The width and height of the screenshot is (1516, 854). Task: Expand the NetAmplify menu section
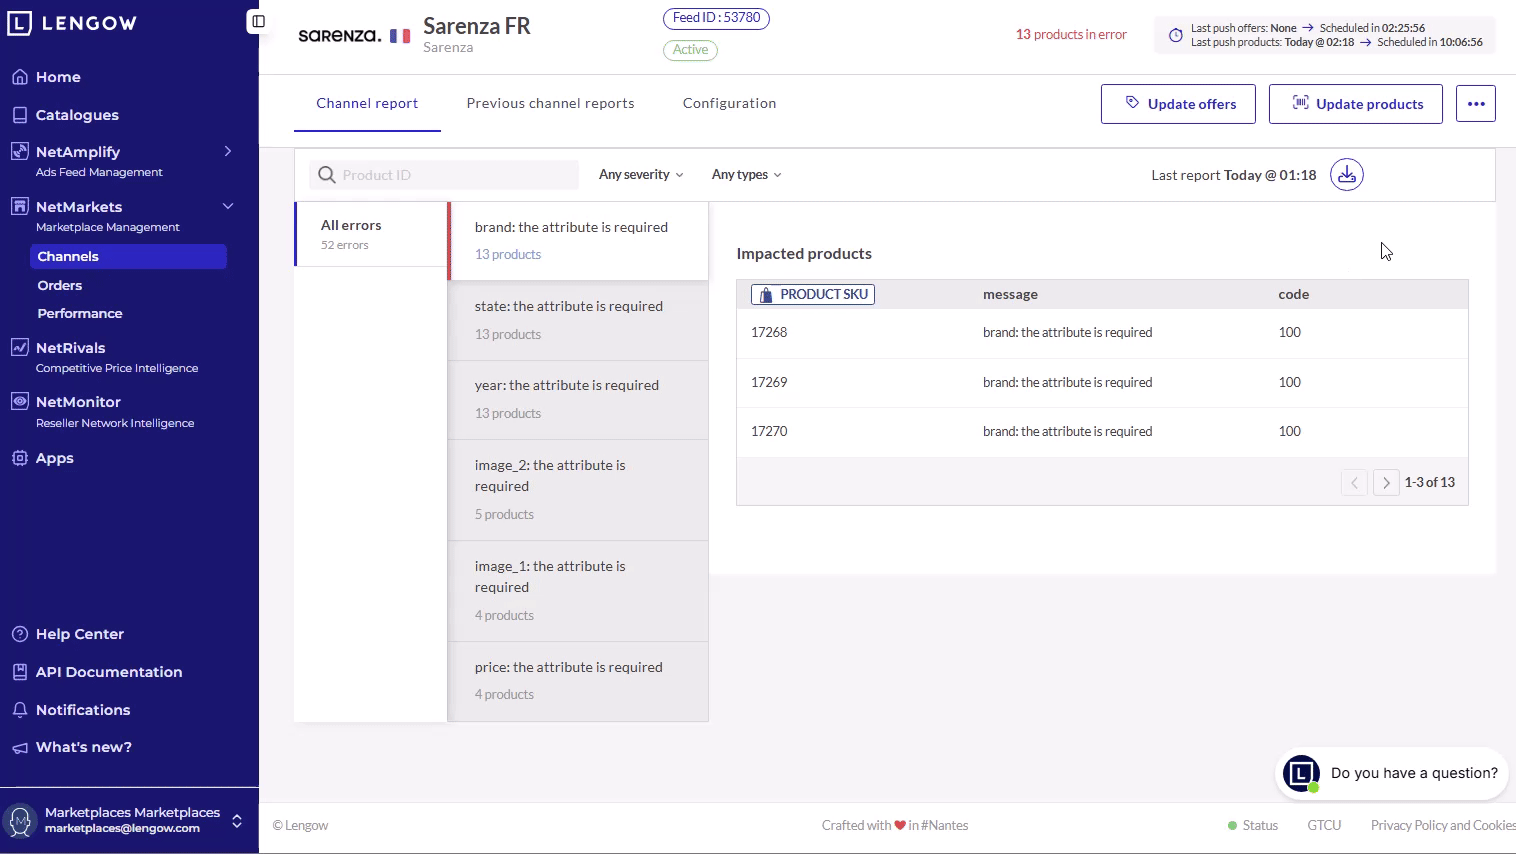[x=228, y=152]
